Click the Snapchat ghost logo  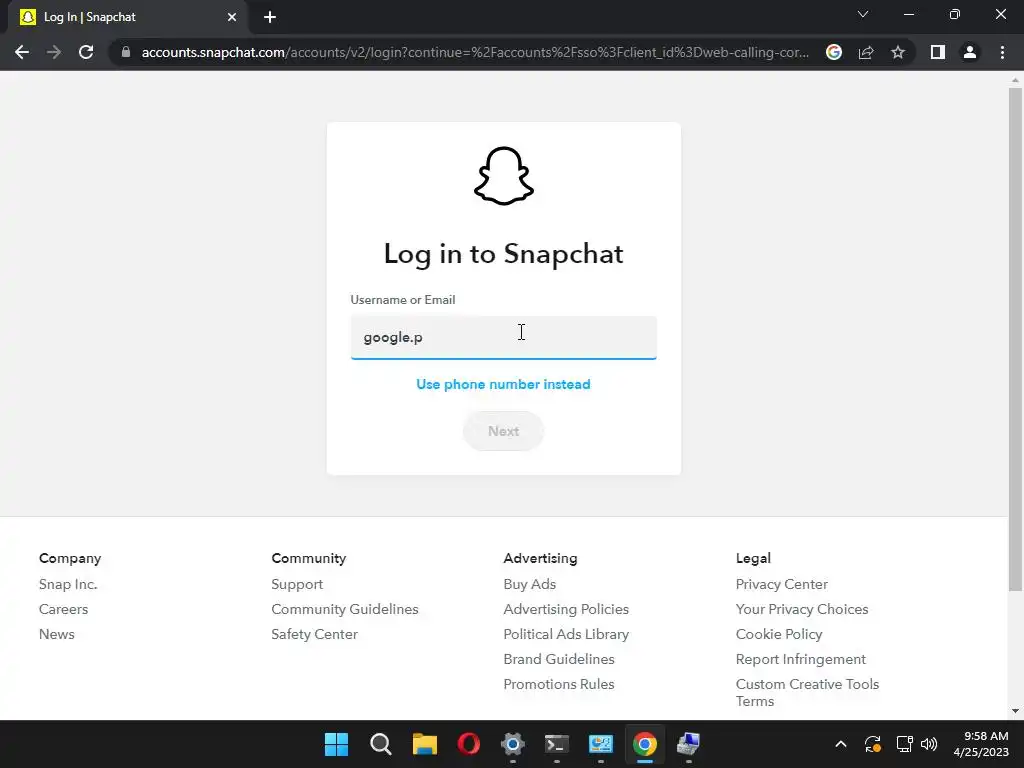pyautogui.click(x=504, y=176)
